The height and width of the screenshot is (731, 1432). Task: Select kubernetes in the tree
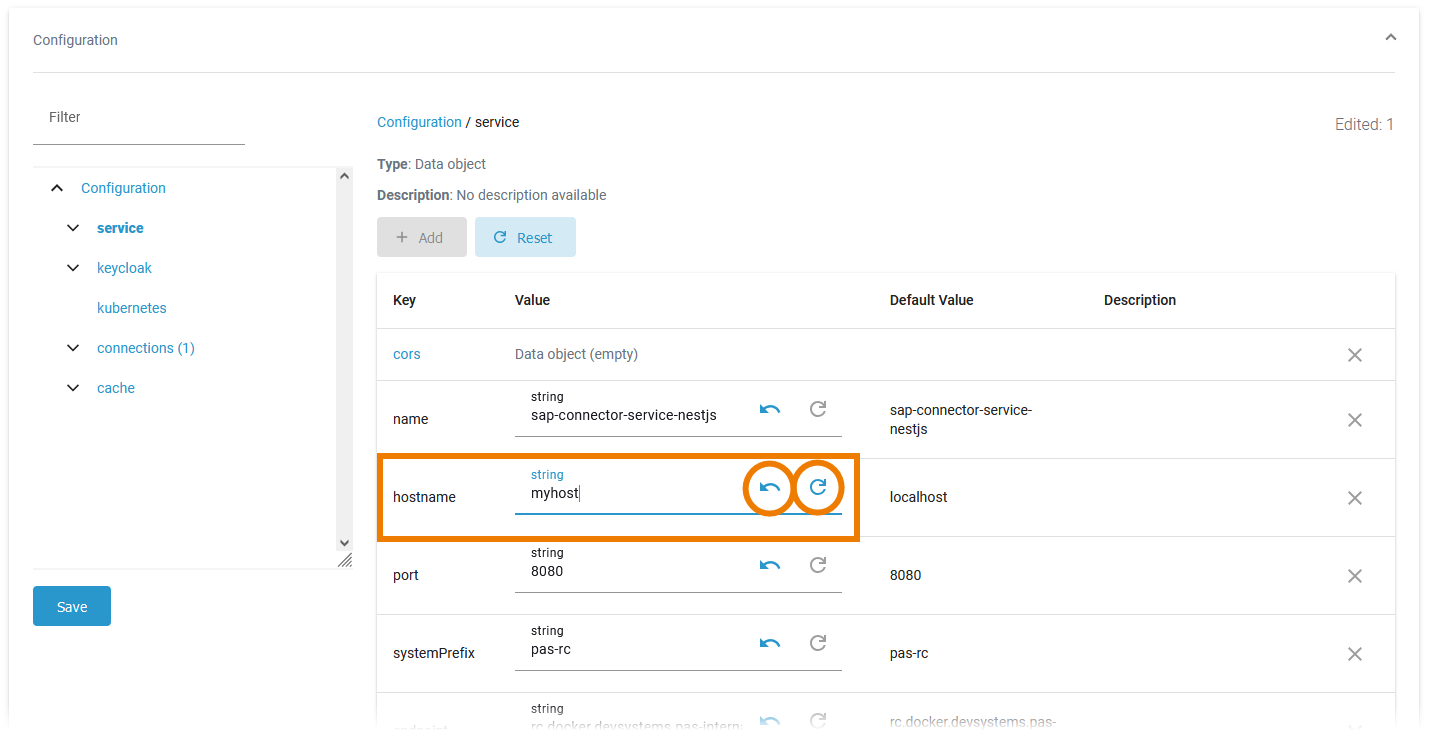132,308
